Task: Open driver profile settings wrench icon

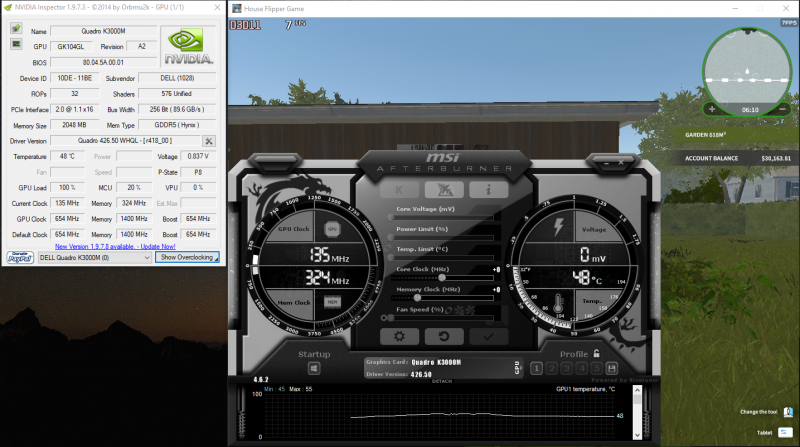Action: pos(209,141)
